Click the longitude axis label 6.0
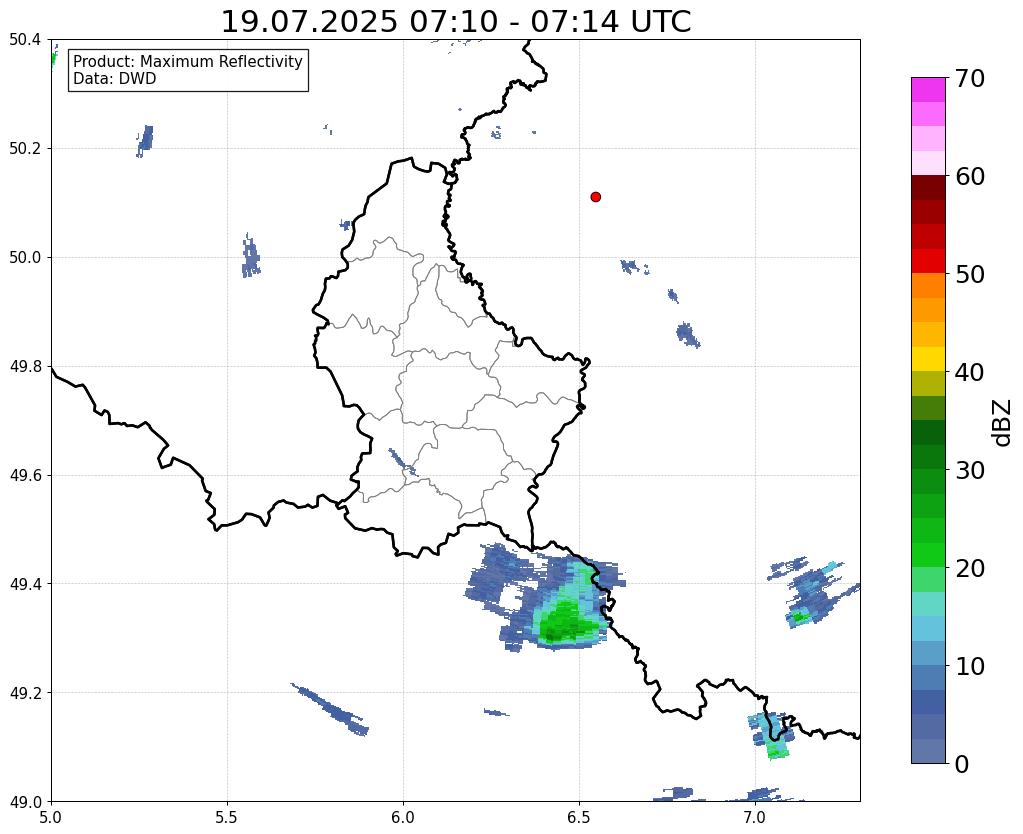This screenshot has height=834, width=1023. (x=403, y=817)
